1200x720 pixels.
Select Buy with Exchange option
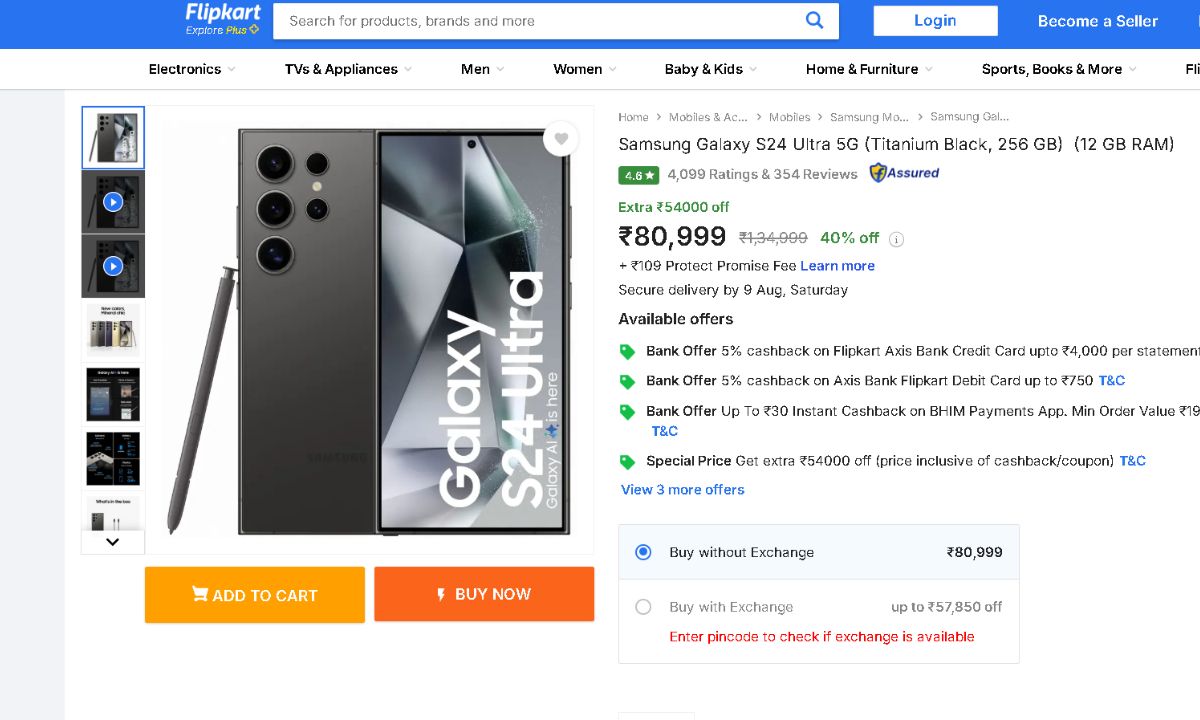tap(644, 607)
